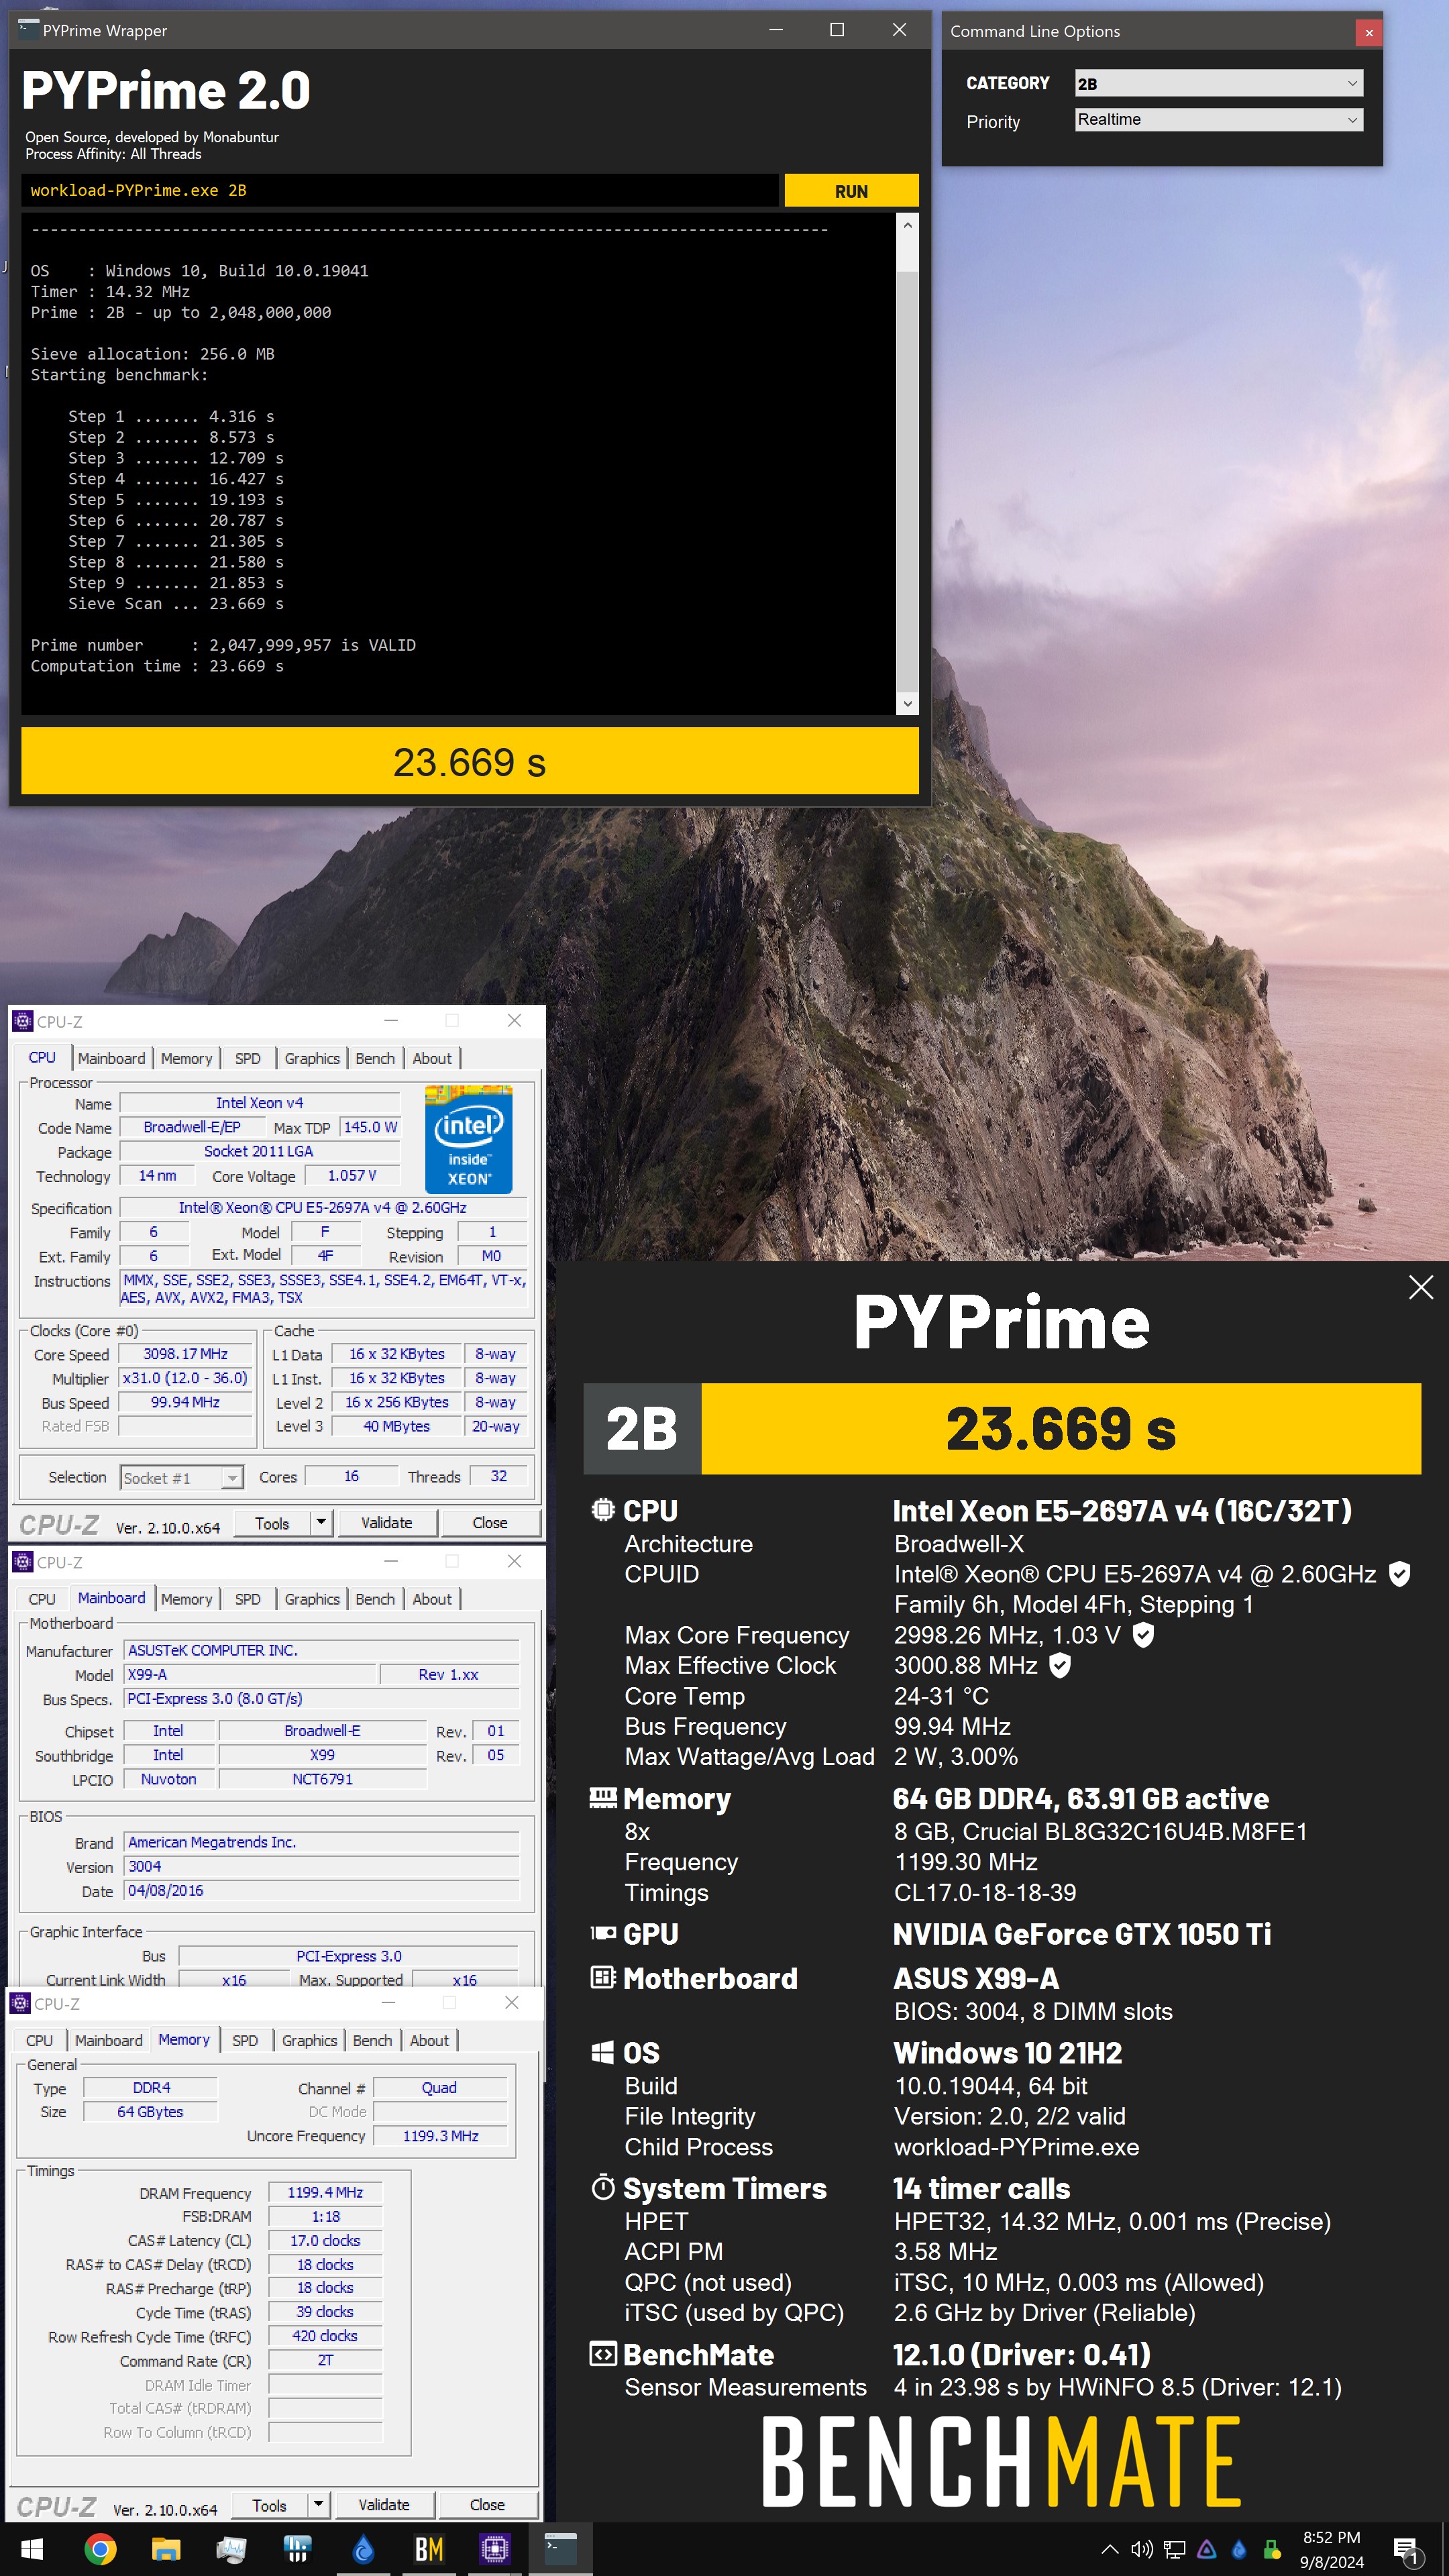The image size is (1449, 2576).
Task: Show hidden system tray icons
Action: click(1109, 2549)
